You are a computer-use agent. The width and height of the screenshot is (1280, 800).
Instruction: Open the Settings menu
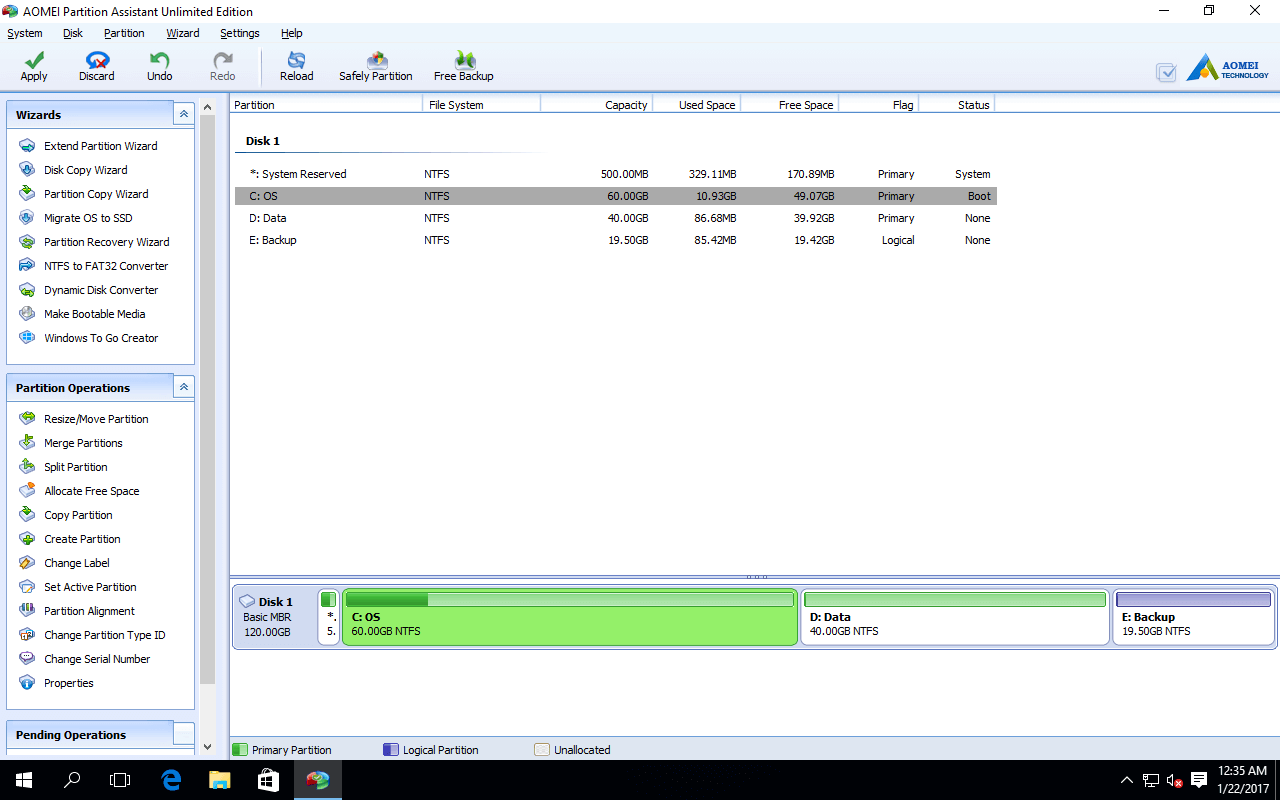click(x=239, y=33)
